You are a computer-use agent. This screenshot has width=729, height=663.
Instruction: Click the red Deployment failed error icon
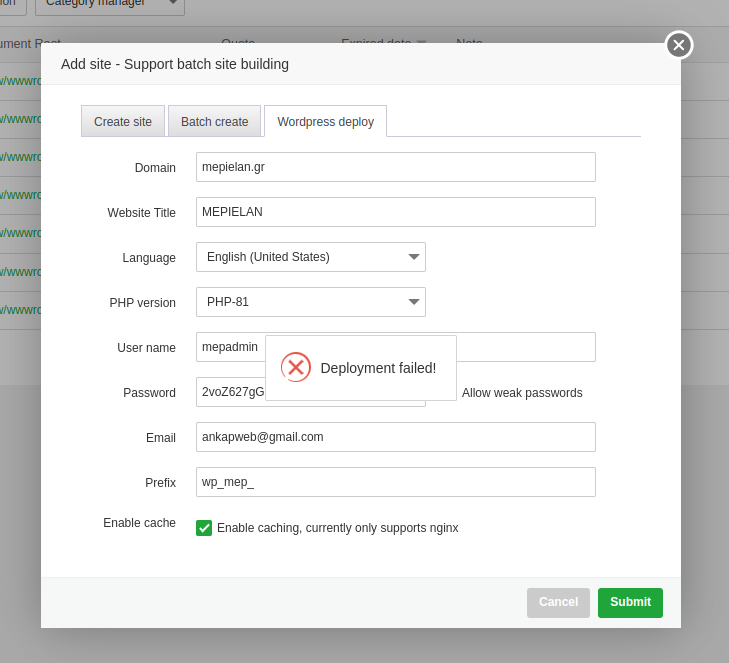point(296,368)
